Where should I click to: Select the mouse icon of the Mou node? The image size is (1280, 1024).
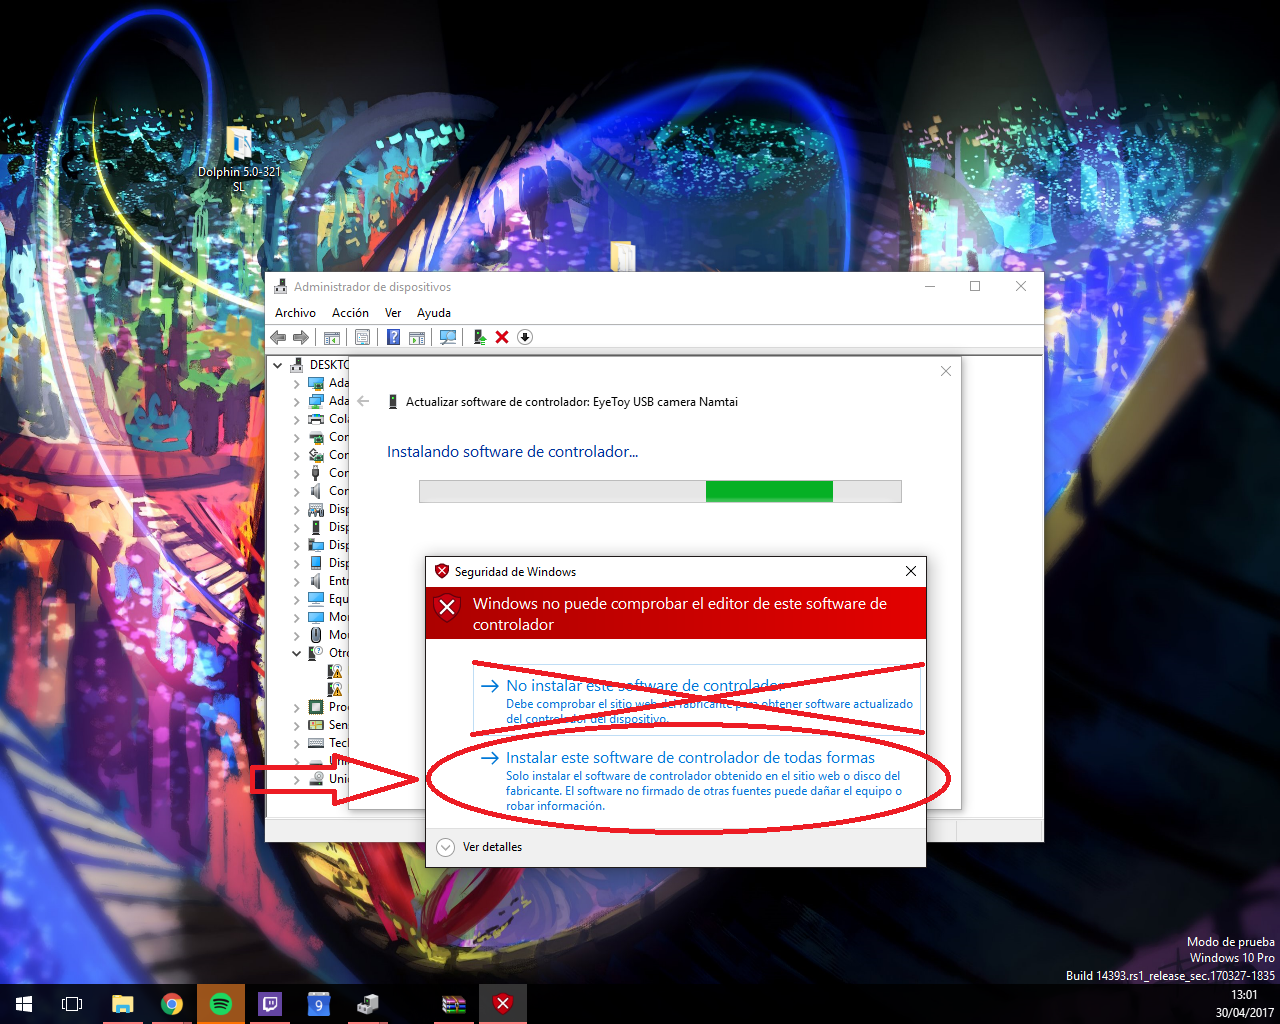316,635
